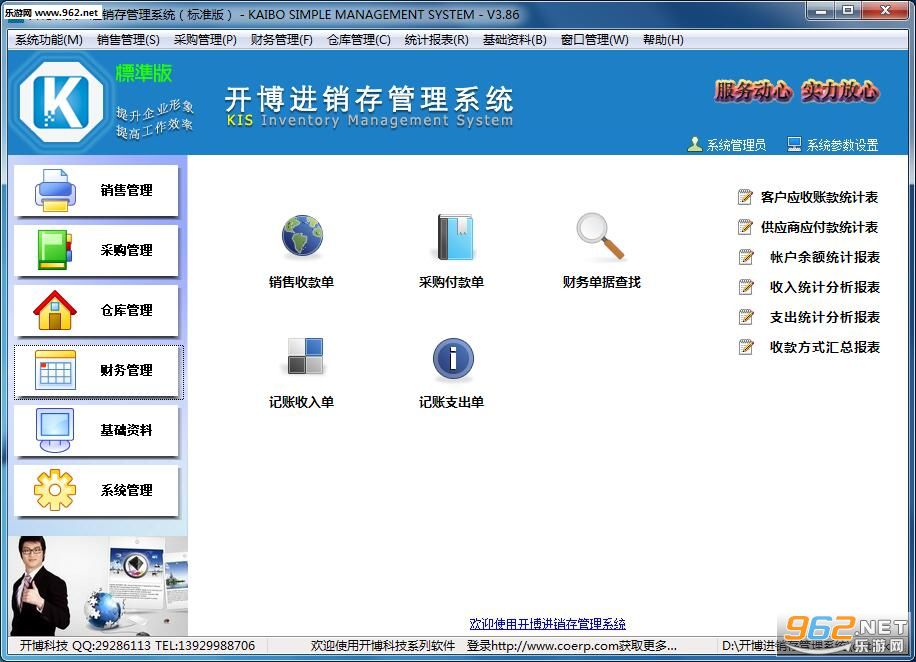Open the 记账支出单 info icon
Image resolution: width=916 pixels, height=662 pixels.
pos(453,358)
